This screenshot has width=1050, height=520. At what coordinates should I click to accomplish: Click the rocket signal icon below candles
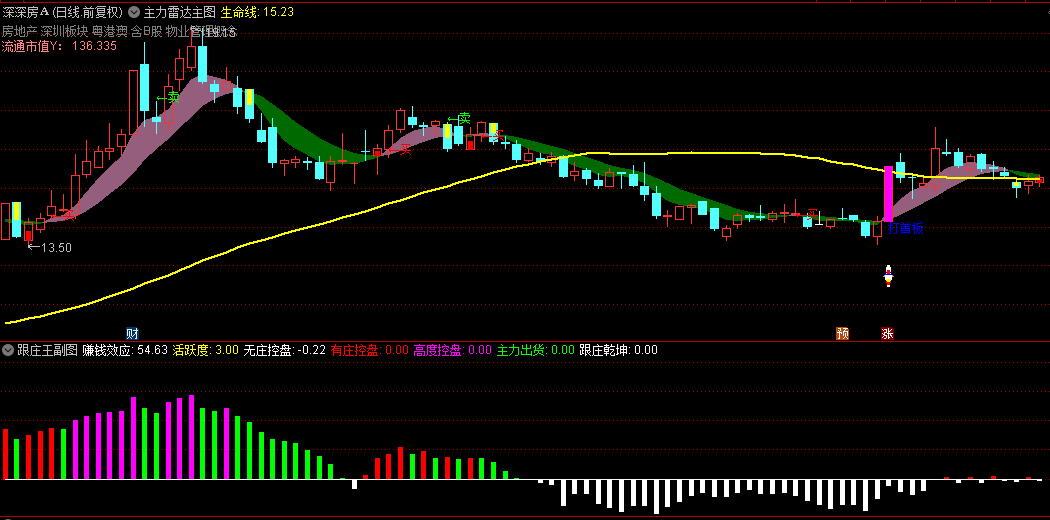[889, 276]
